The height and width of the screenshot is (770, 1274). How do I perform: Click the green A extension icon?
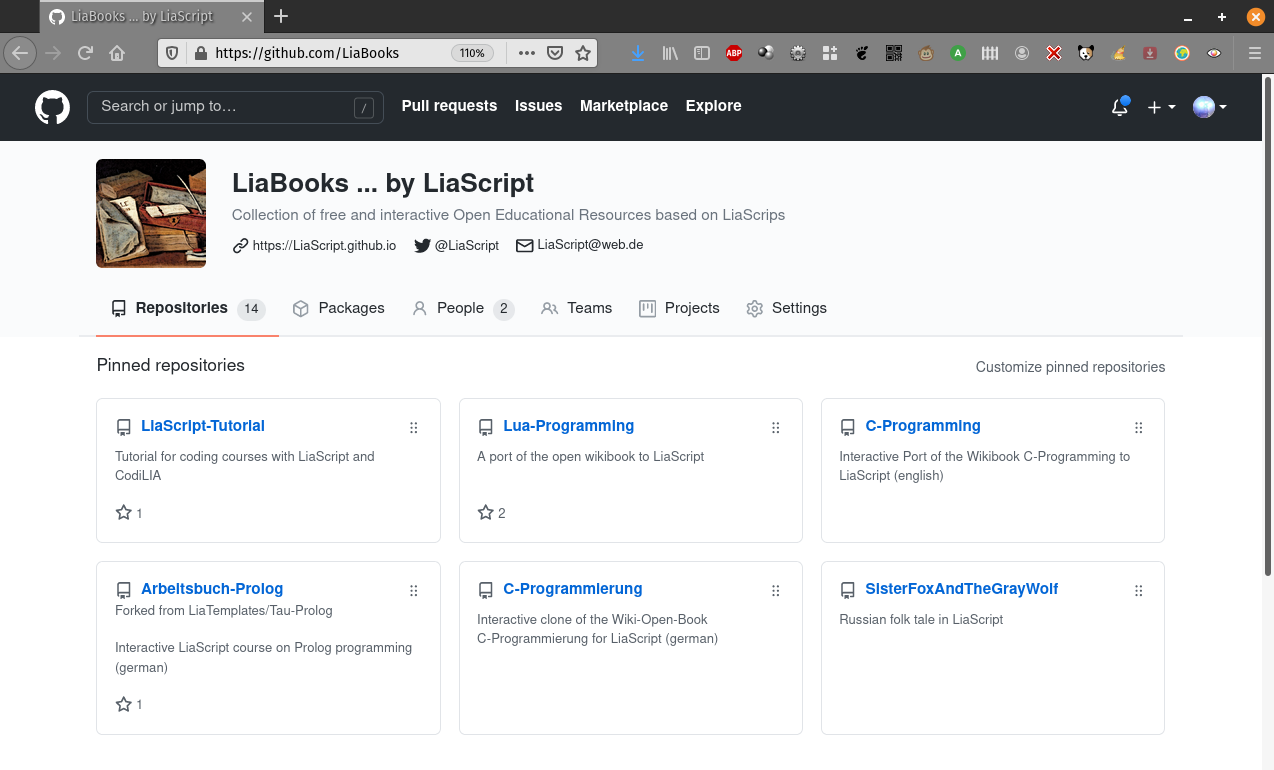pyautogui.click(x=958, y=53)
